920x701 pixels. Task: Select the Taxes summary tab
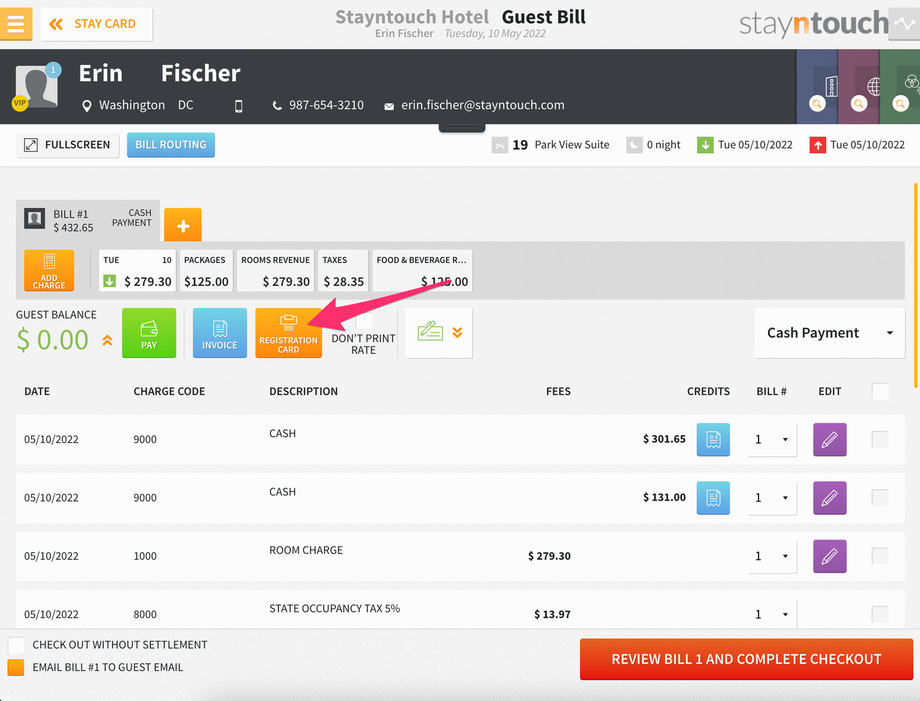pyautogui.click(x=343, y=270)
